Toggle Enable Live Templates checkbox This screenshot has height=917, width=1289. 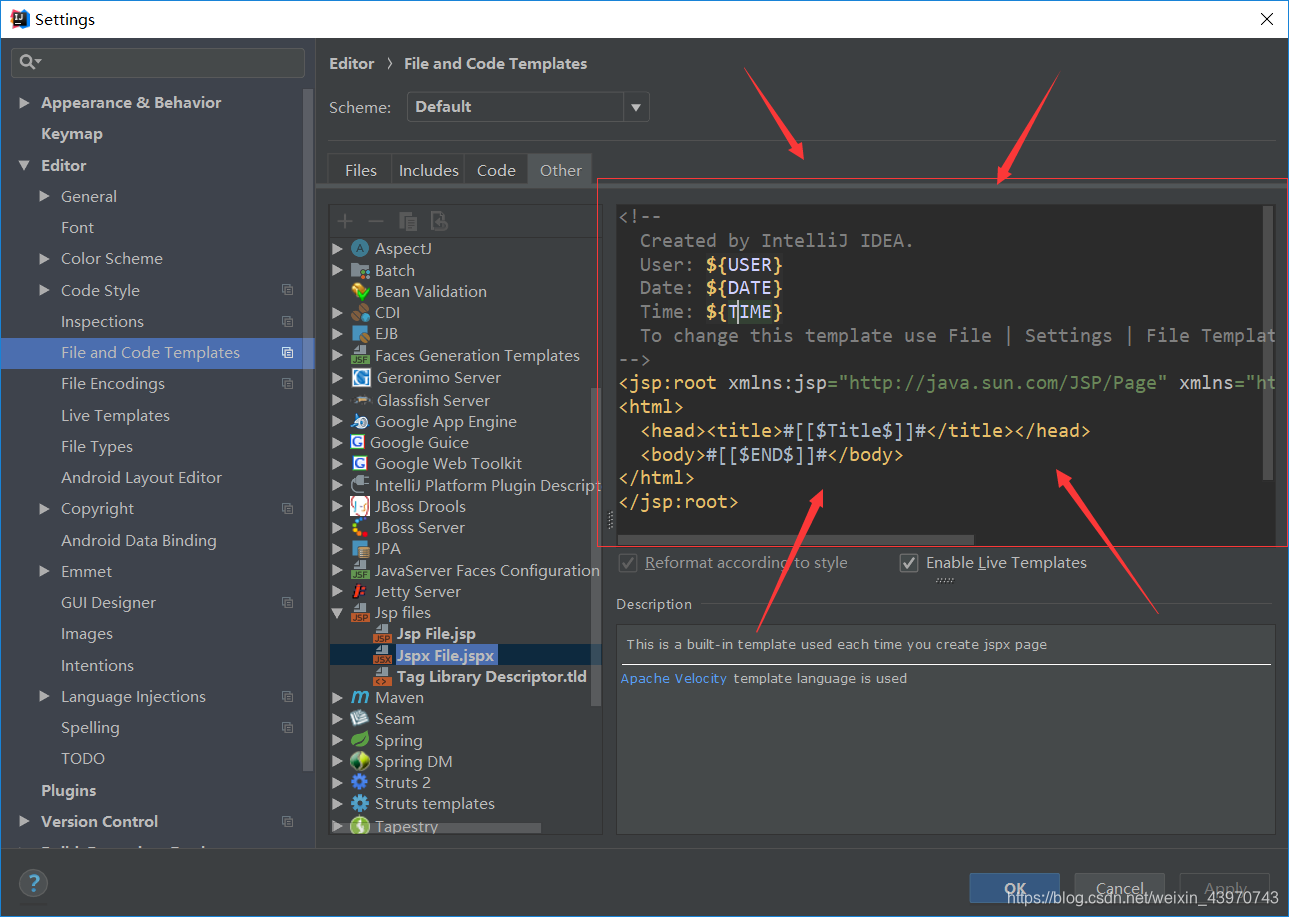click(909, 563)
